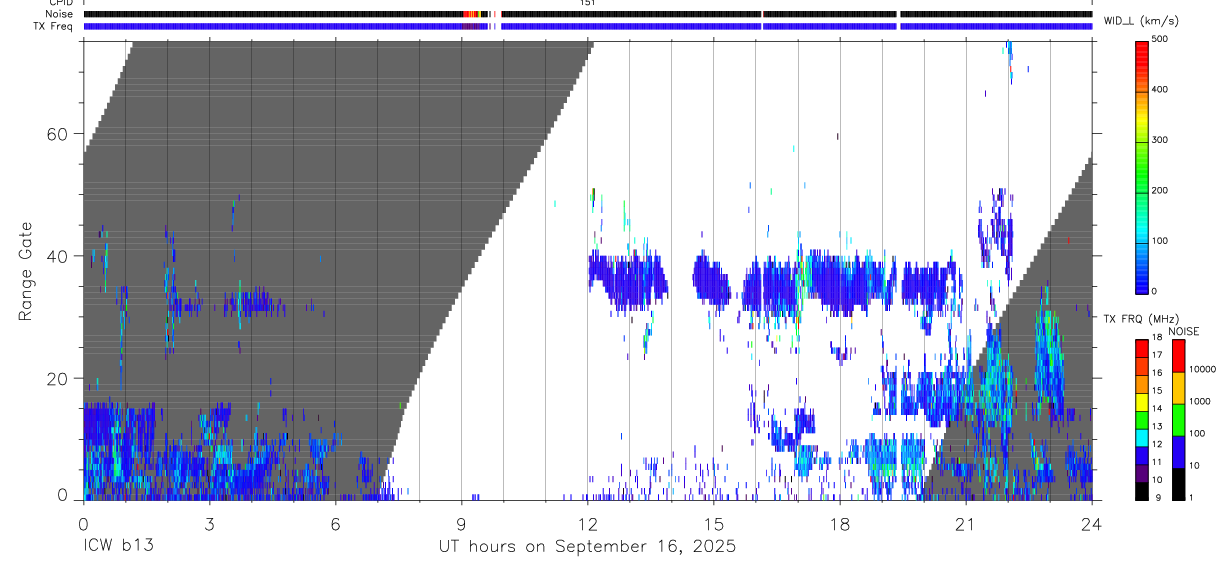Click the NOISE legend title

click(1184, 332)
